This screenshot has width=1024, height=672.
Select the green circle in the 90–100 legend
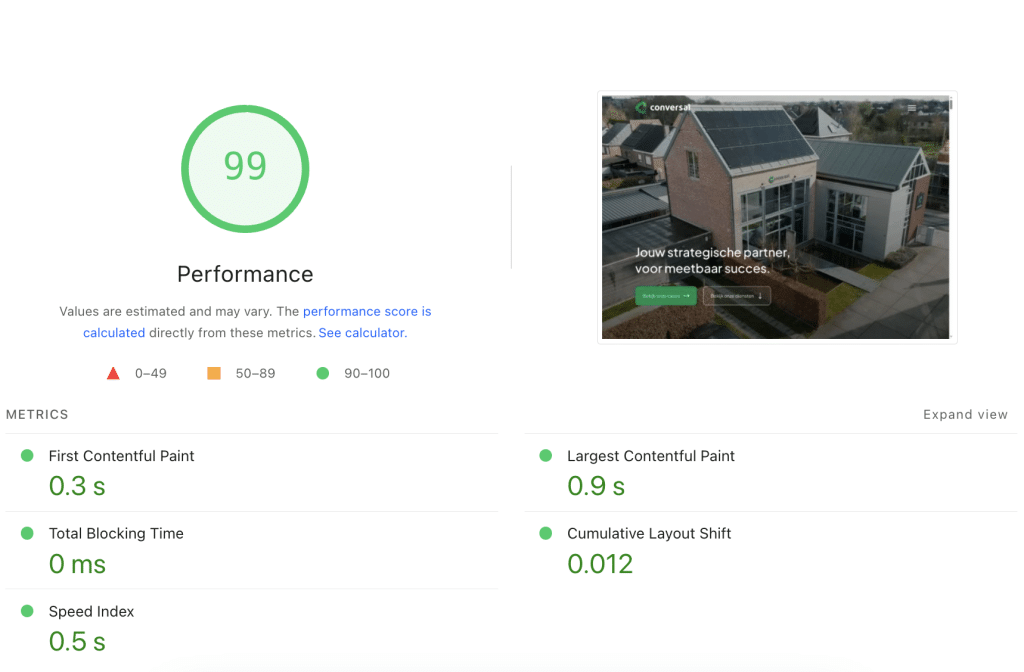(322, 372)
